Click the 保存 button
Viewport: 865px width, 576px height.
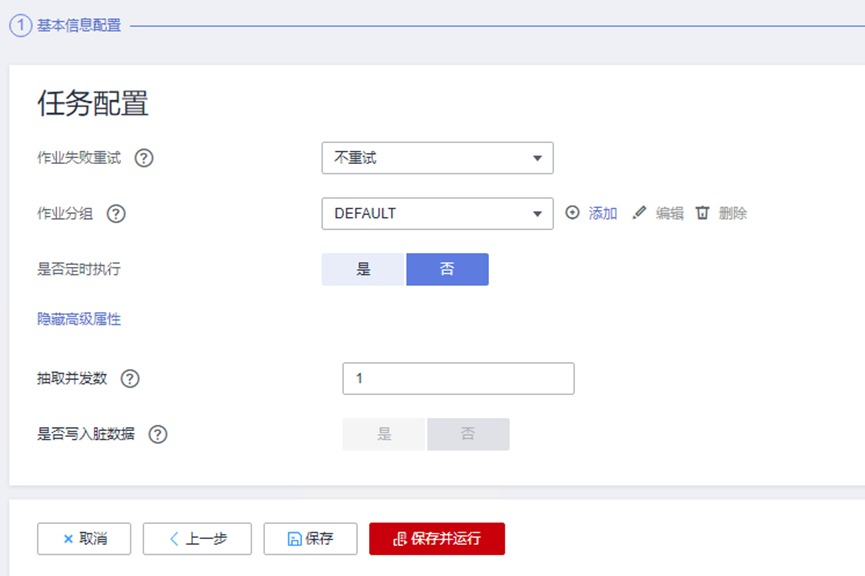tap(310, 538)
